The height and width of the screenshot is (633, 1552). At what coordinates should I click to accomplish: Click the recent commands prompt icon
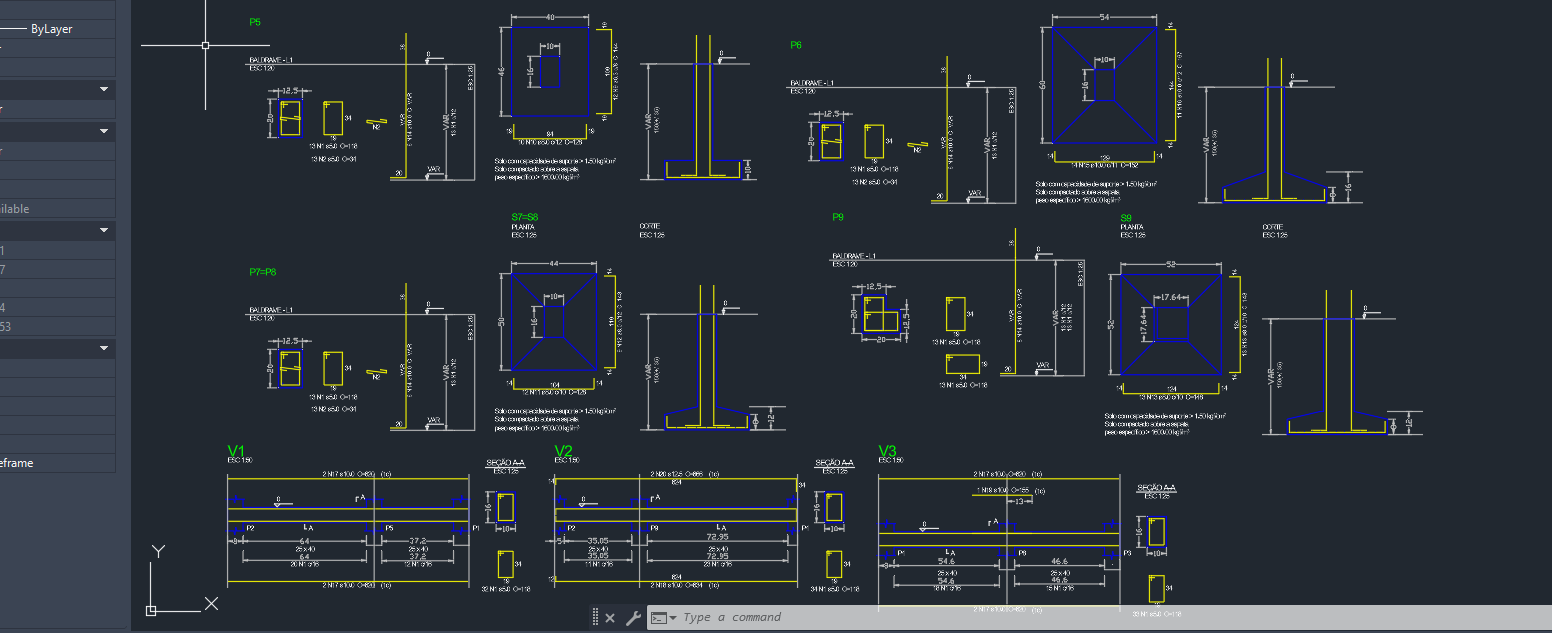tap(661, 618)
